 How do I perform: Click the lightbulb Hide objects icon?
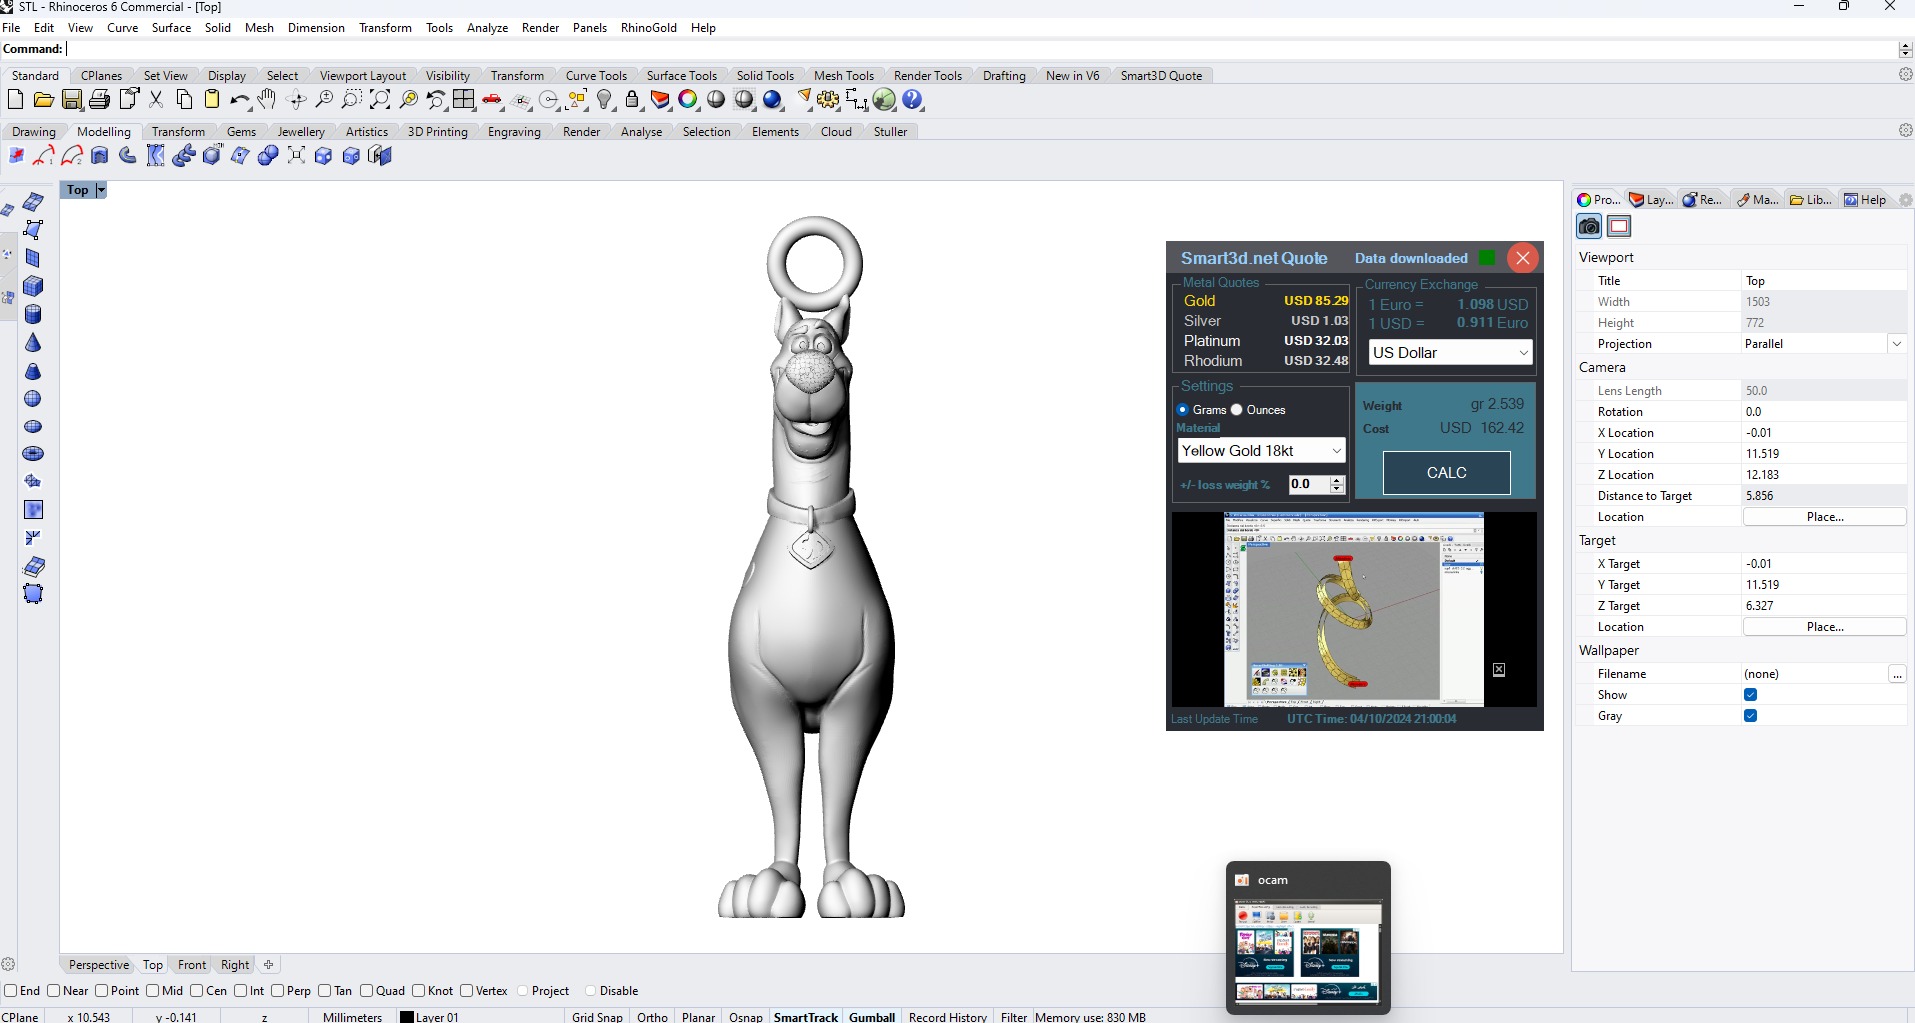pos(604,99)
